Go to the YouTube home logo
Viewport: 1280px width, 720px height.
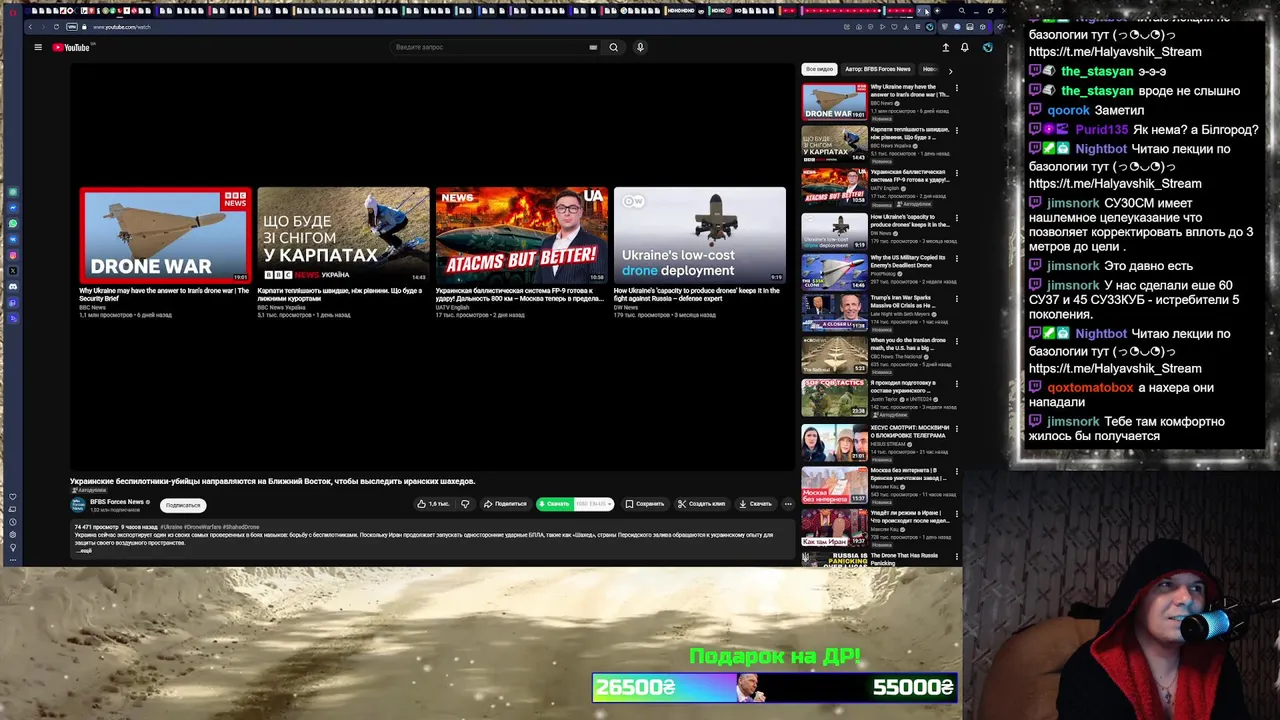(x=71, y=47)
